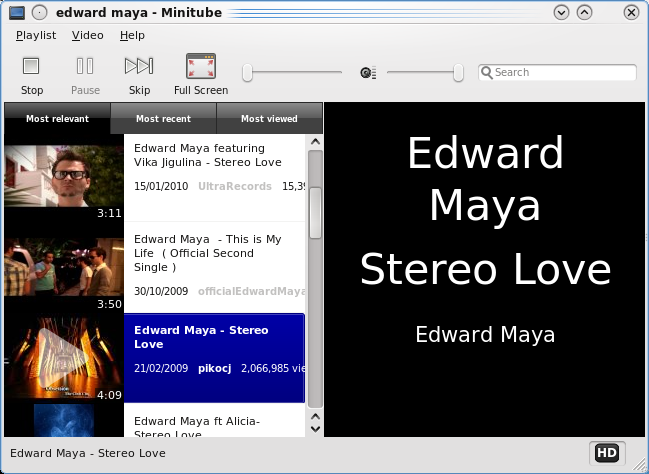
Task: Move selected video up with the up arrow
Action: pos(315,416)
